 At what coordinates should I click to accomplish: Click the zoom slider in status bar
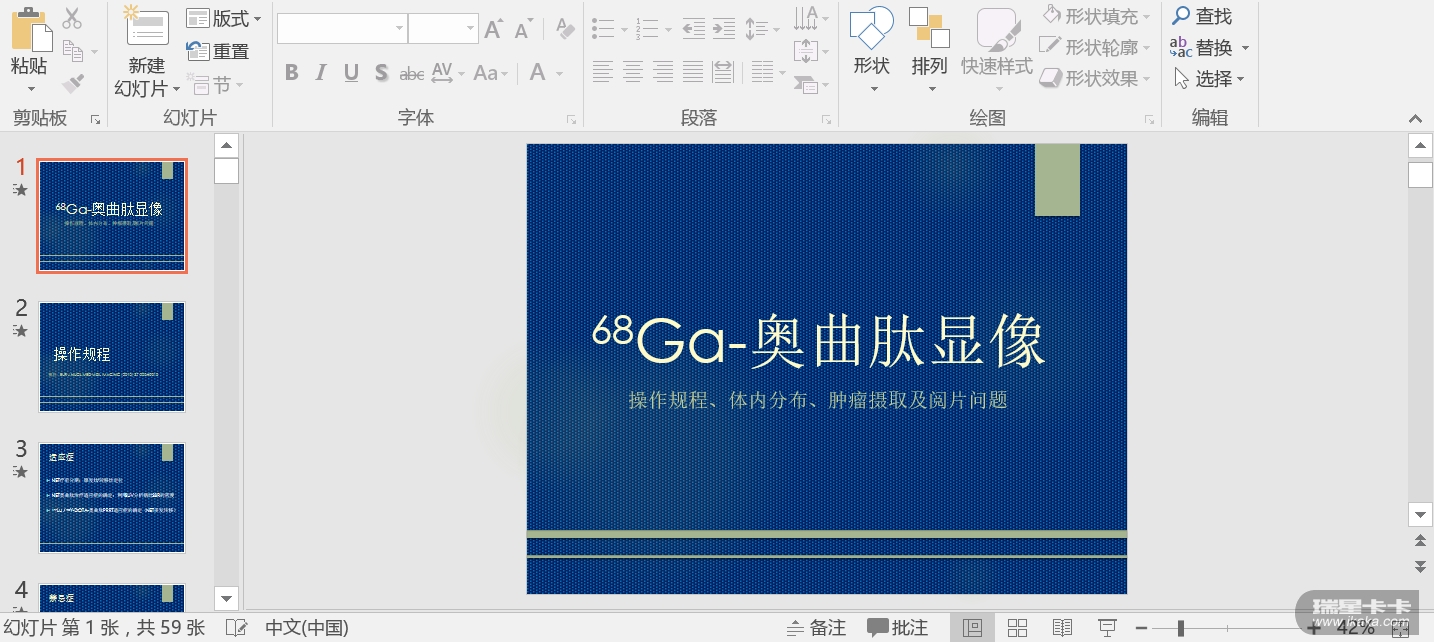[1181, 628]
